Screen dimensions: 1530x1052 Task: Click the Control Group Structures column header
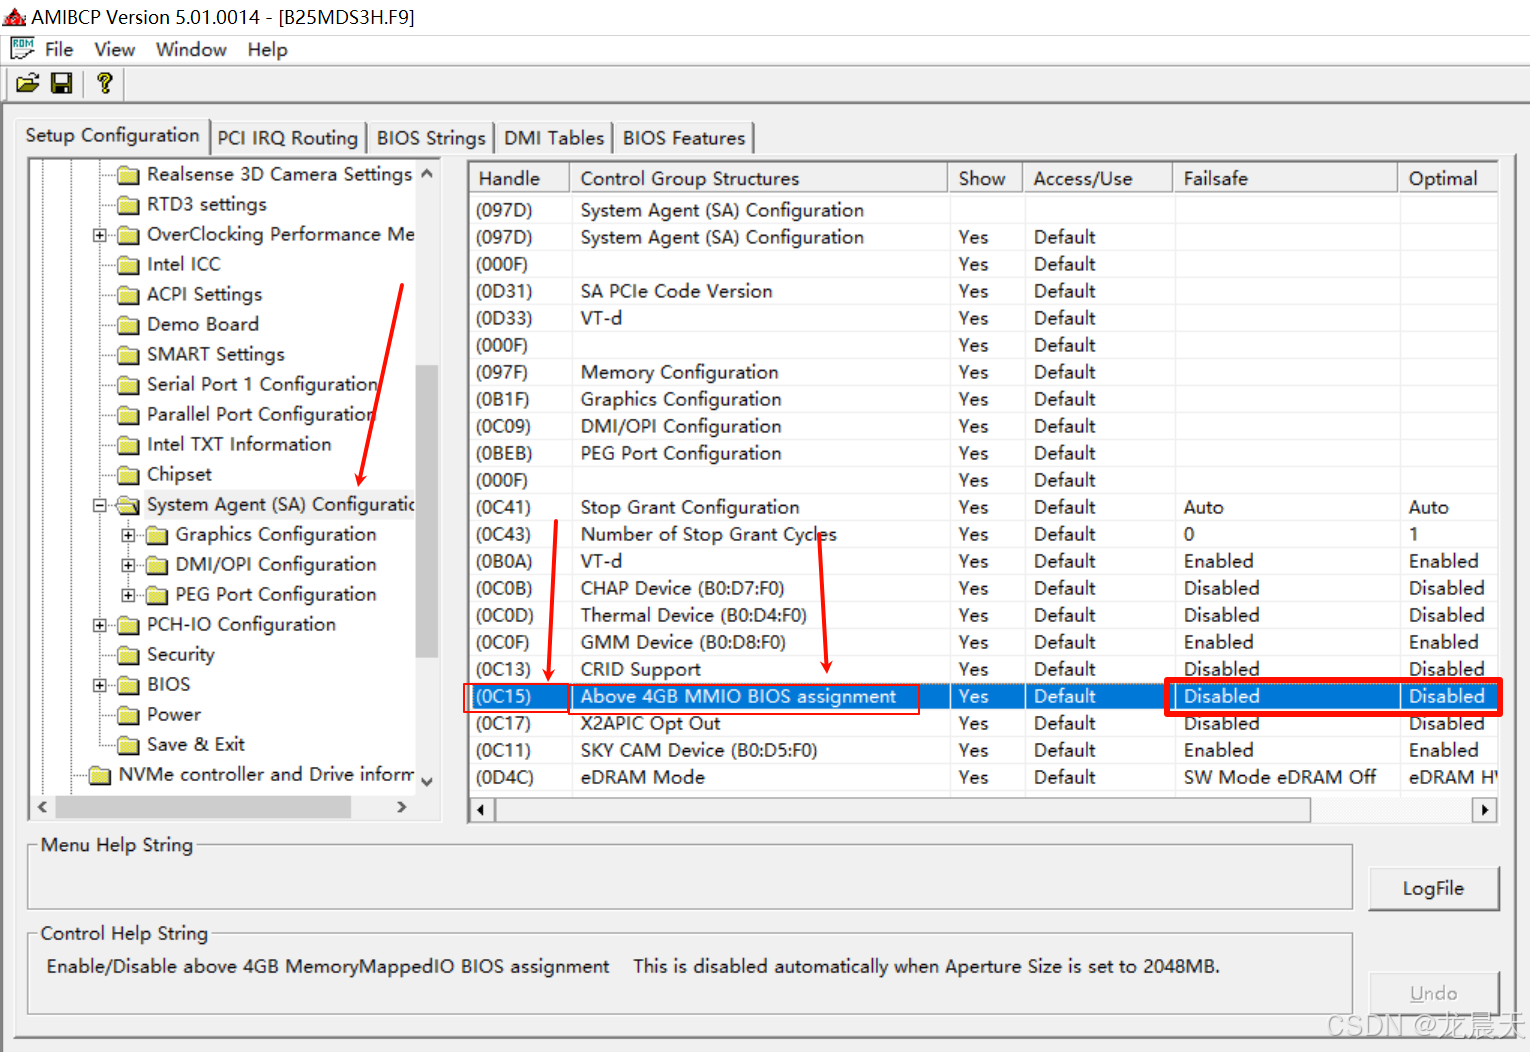coord(758,178)
